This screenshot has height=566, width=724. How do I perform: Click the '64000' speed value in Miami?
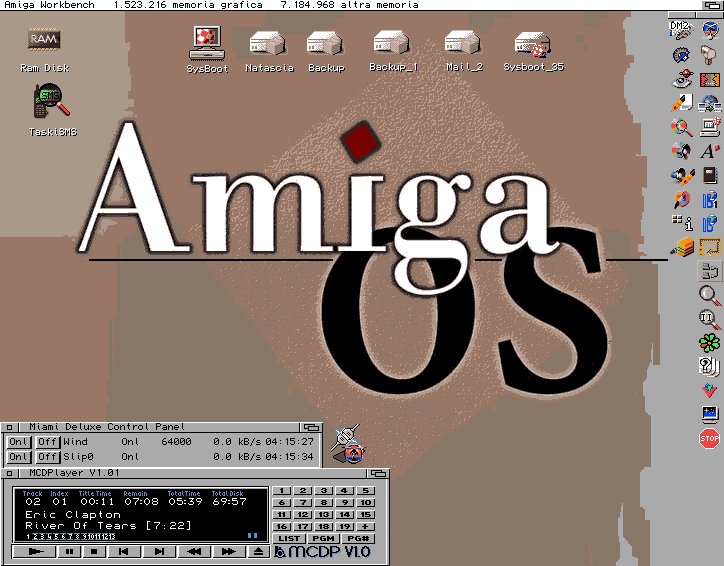pos(176,442)
